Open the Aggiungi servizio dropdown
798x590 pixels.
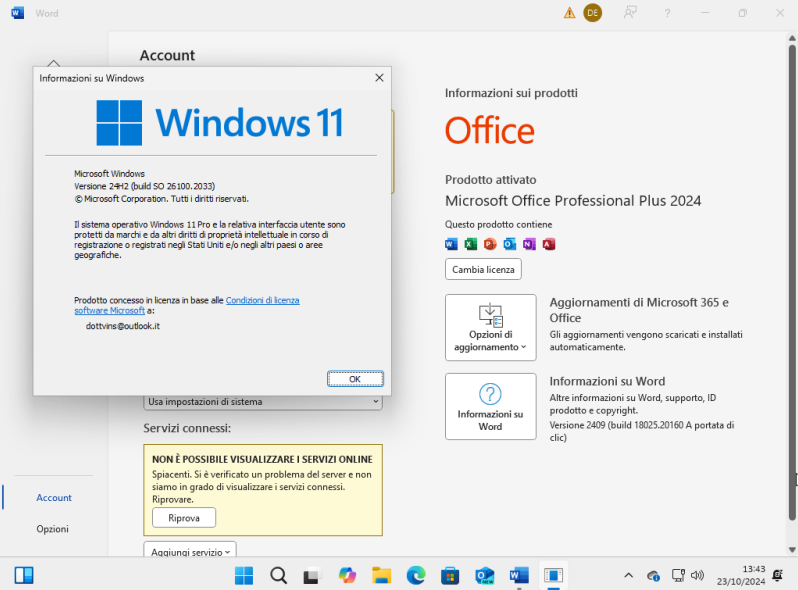pos(190,551)
